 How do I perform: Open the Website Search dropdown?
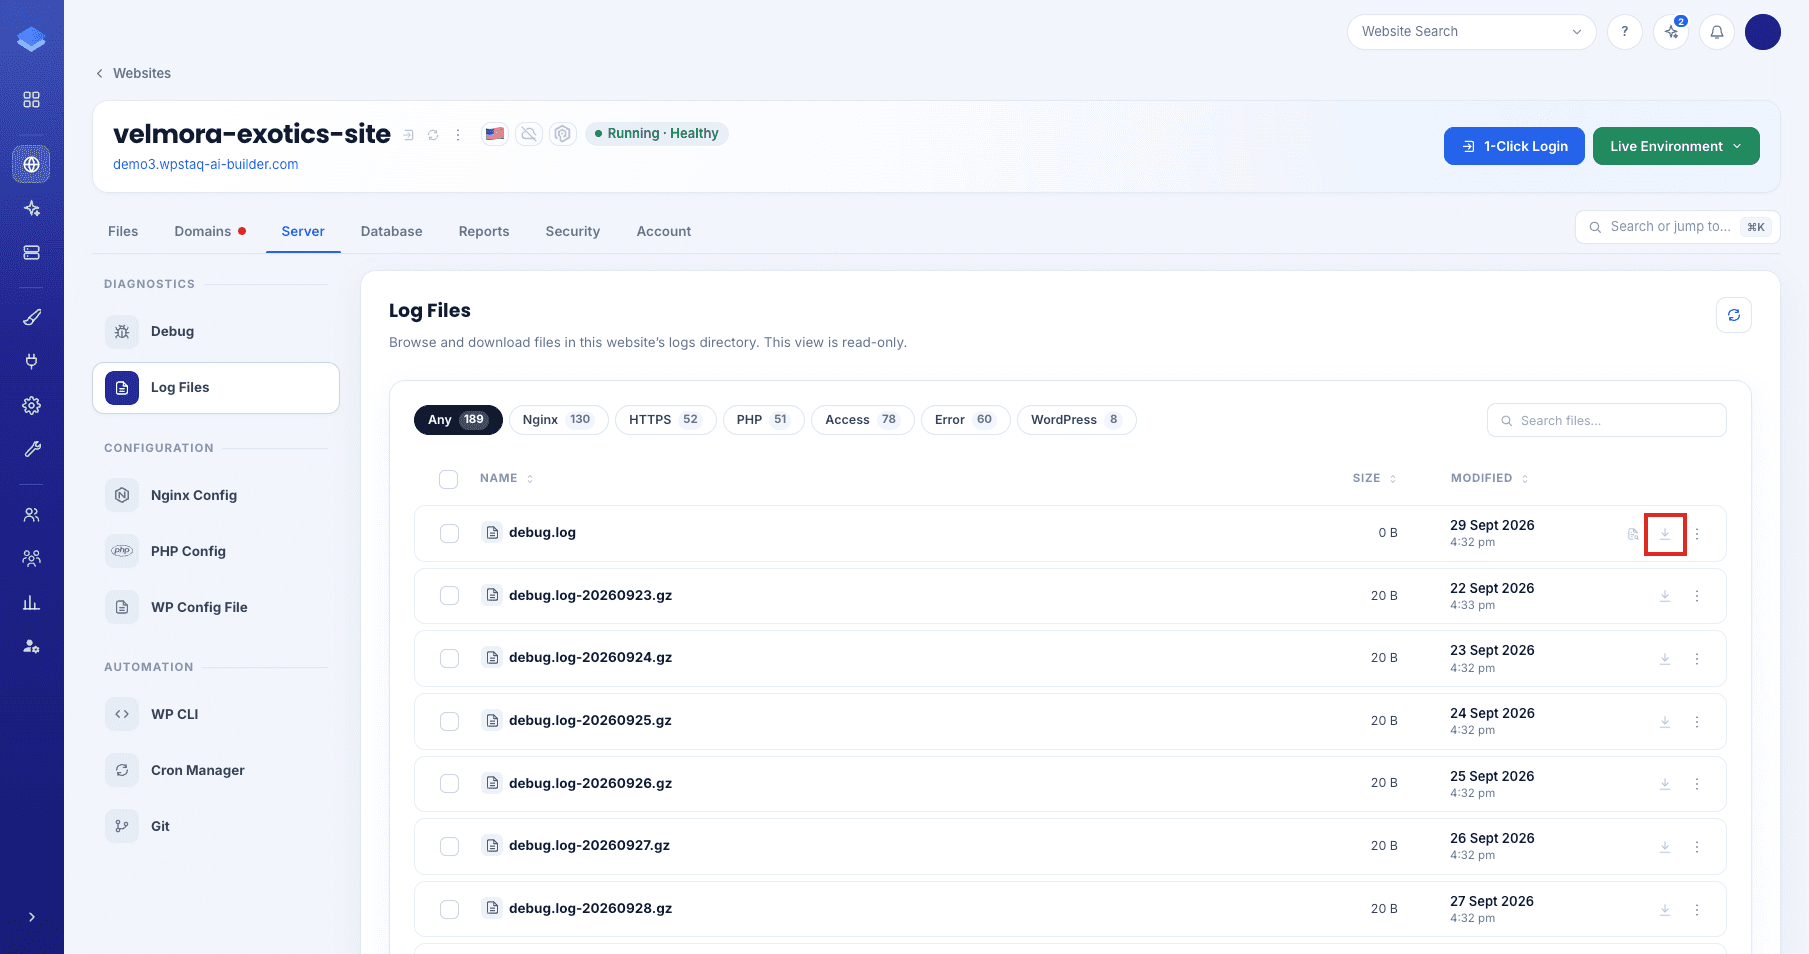[1471, 32]
